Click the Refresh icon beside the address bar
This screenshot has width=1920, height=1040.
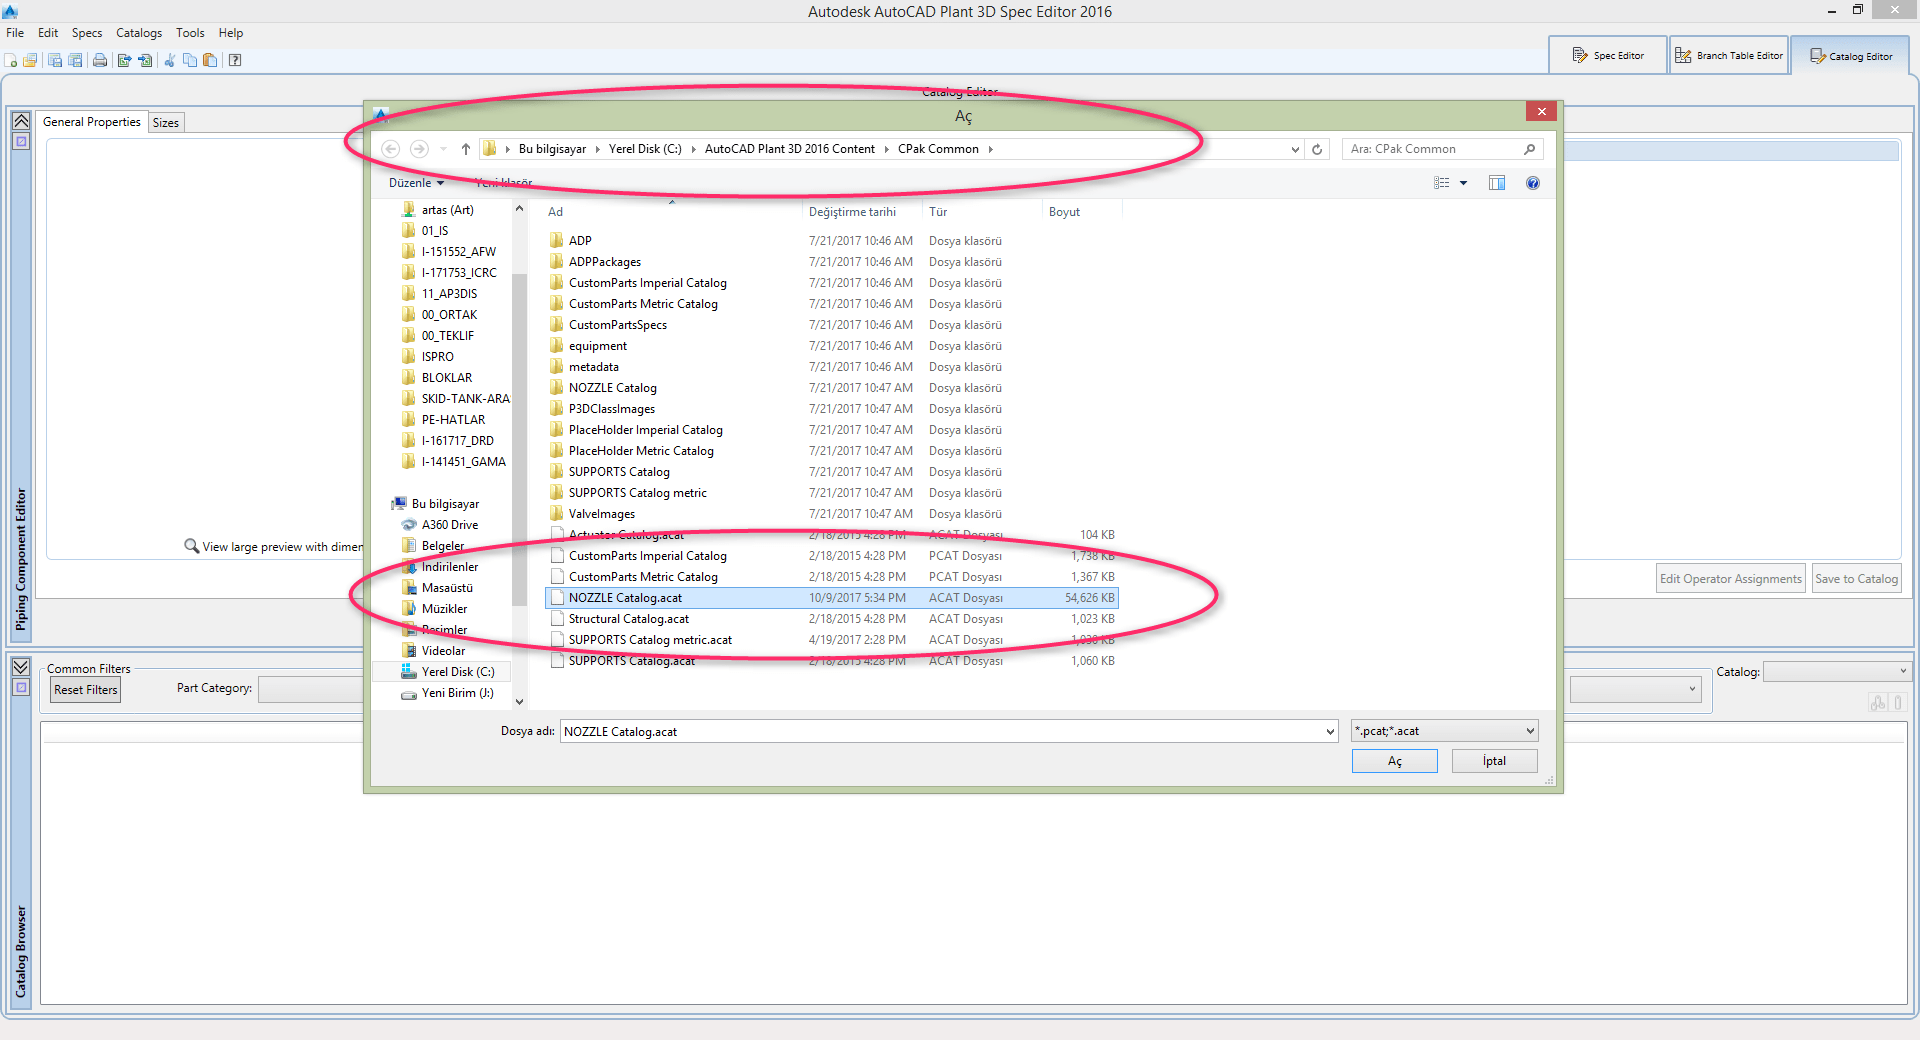(x=1317, y=149)
